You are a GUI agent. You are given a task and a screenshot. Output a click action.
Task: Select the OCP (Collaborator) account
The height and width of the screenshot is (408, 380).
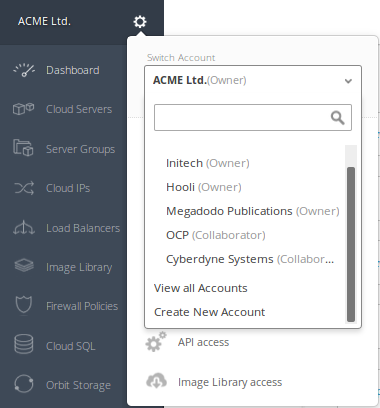[216, 235]
